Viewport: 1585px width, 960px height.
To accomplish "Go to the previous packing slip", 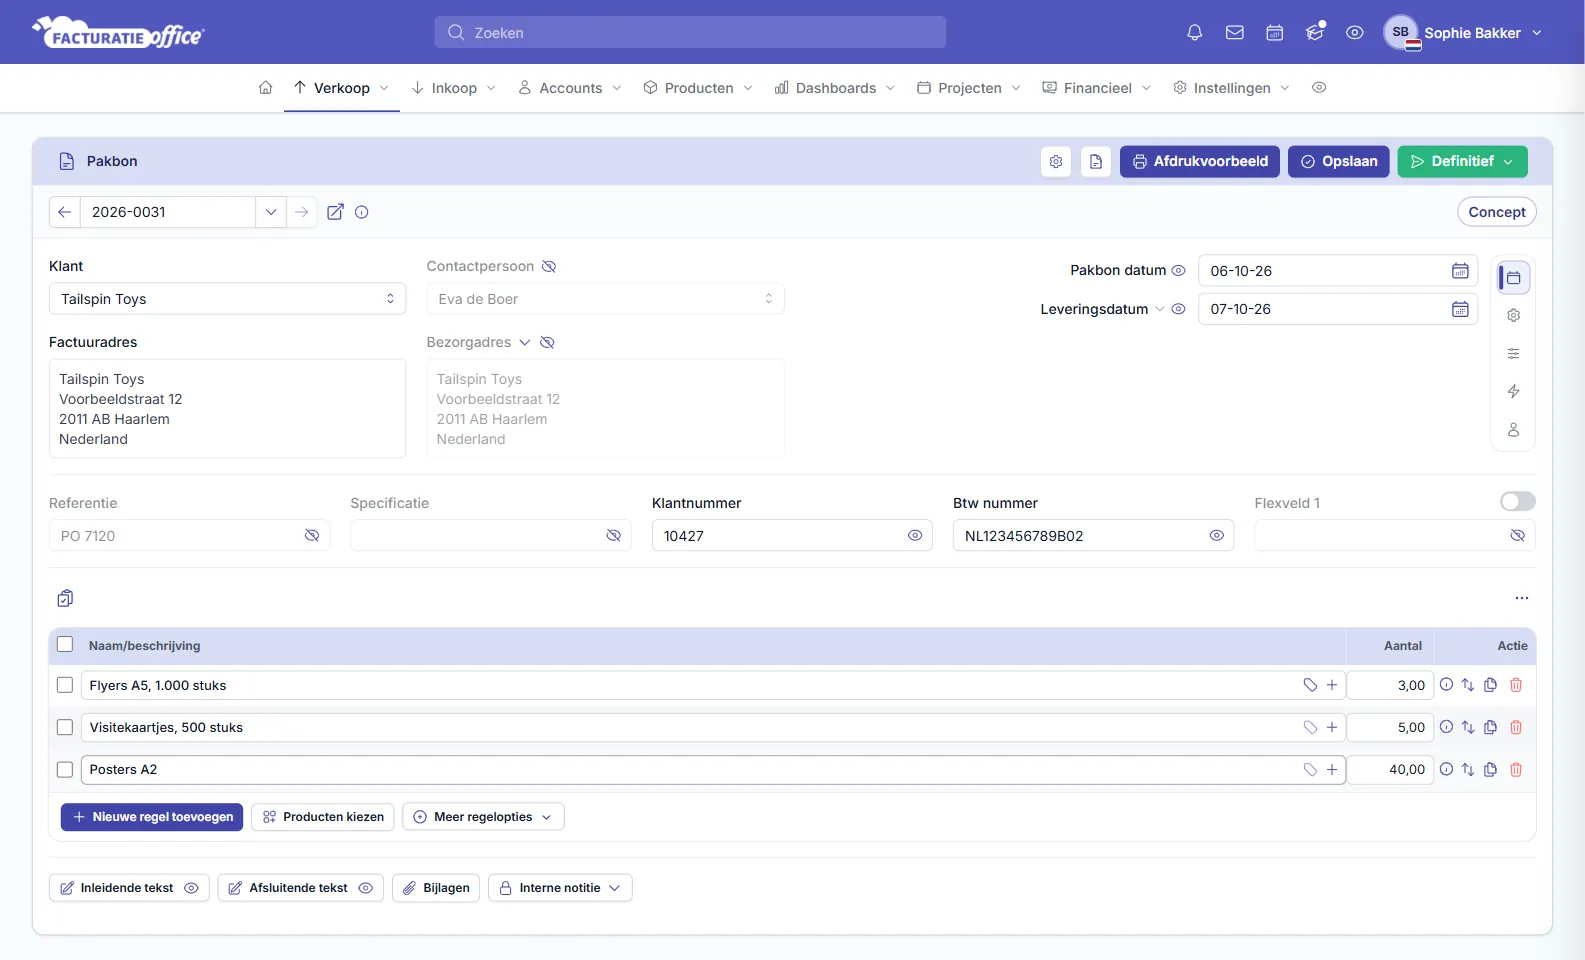I will 64,212.
